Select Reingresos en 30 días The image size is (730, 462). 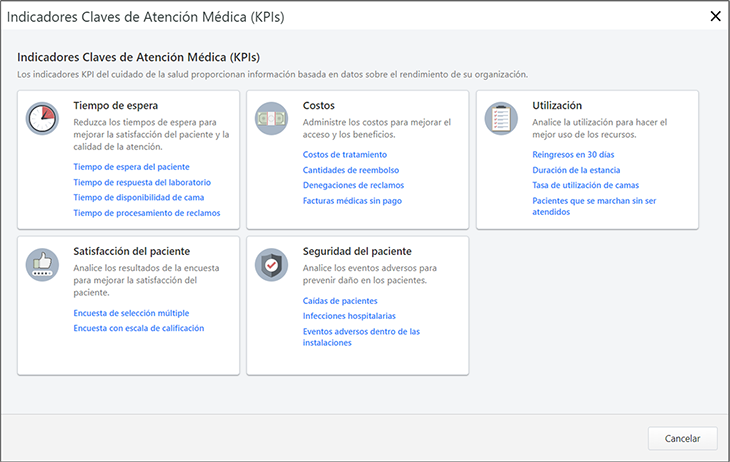tap(574, 155)
